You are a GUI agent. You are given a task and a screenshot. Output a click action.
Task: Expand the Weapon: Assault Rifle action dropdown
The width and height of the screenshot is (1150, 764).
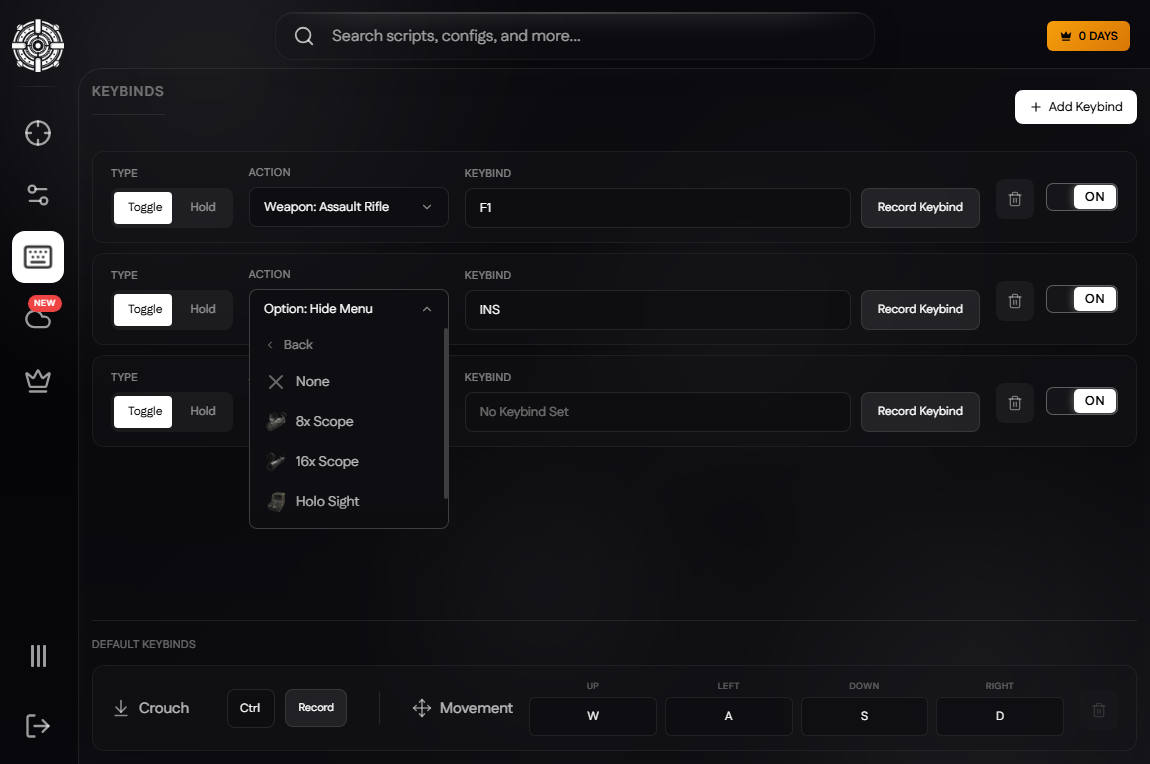click(348, 207)
